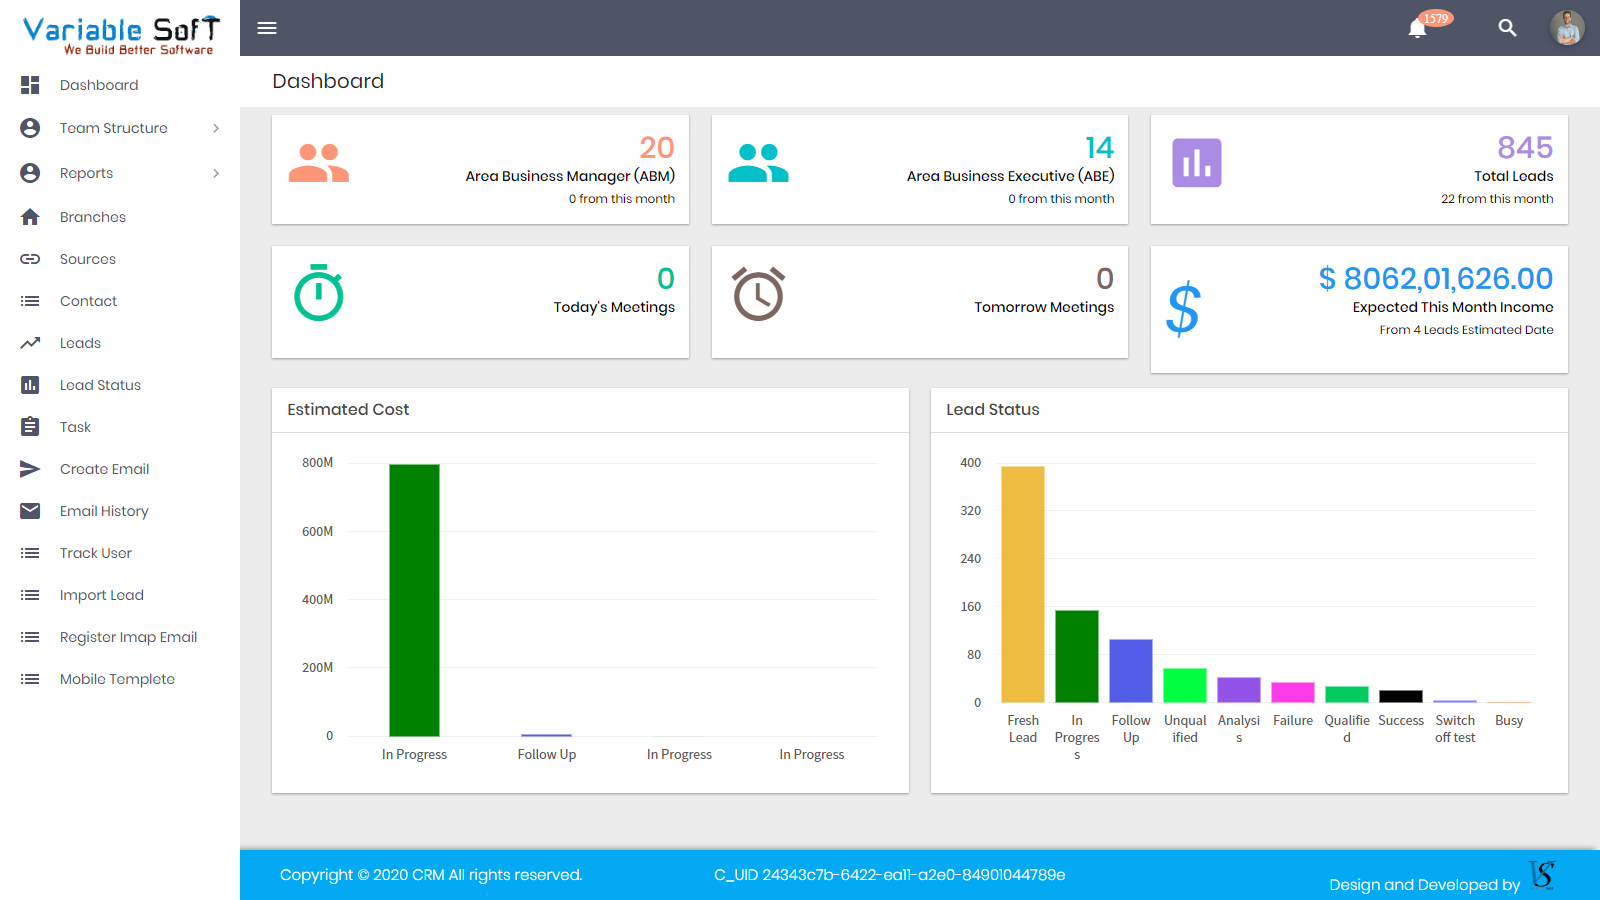This screenshot has width=1600, height=900.
Task: Click the search magnifier icon
Action: point(1507,28)
